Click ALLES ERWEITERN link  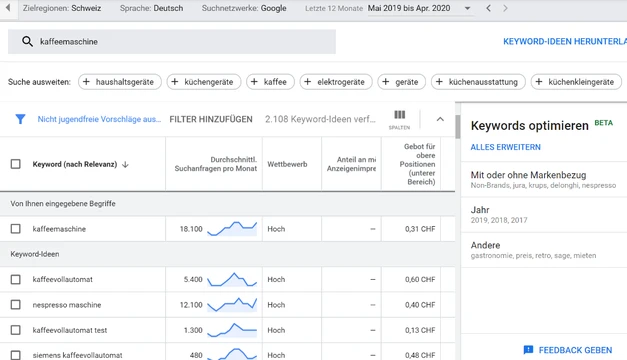point(505,147)
